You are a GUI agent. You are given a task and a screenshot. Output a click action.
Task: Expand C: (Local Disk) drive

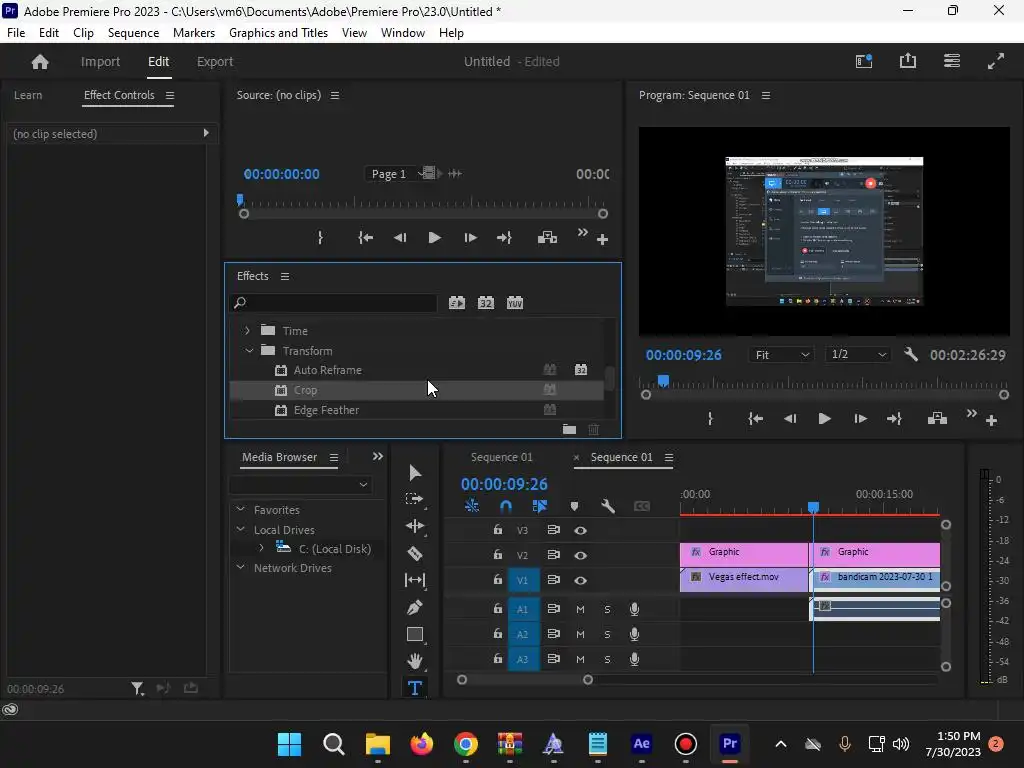[x=261, y=548]
